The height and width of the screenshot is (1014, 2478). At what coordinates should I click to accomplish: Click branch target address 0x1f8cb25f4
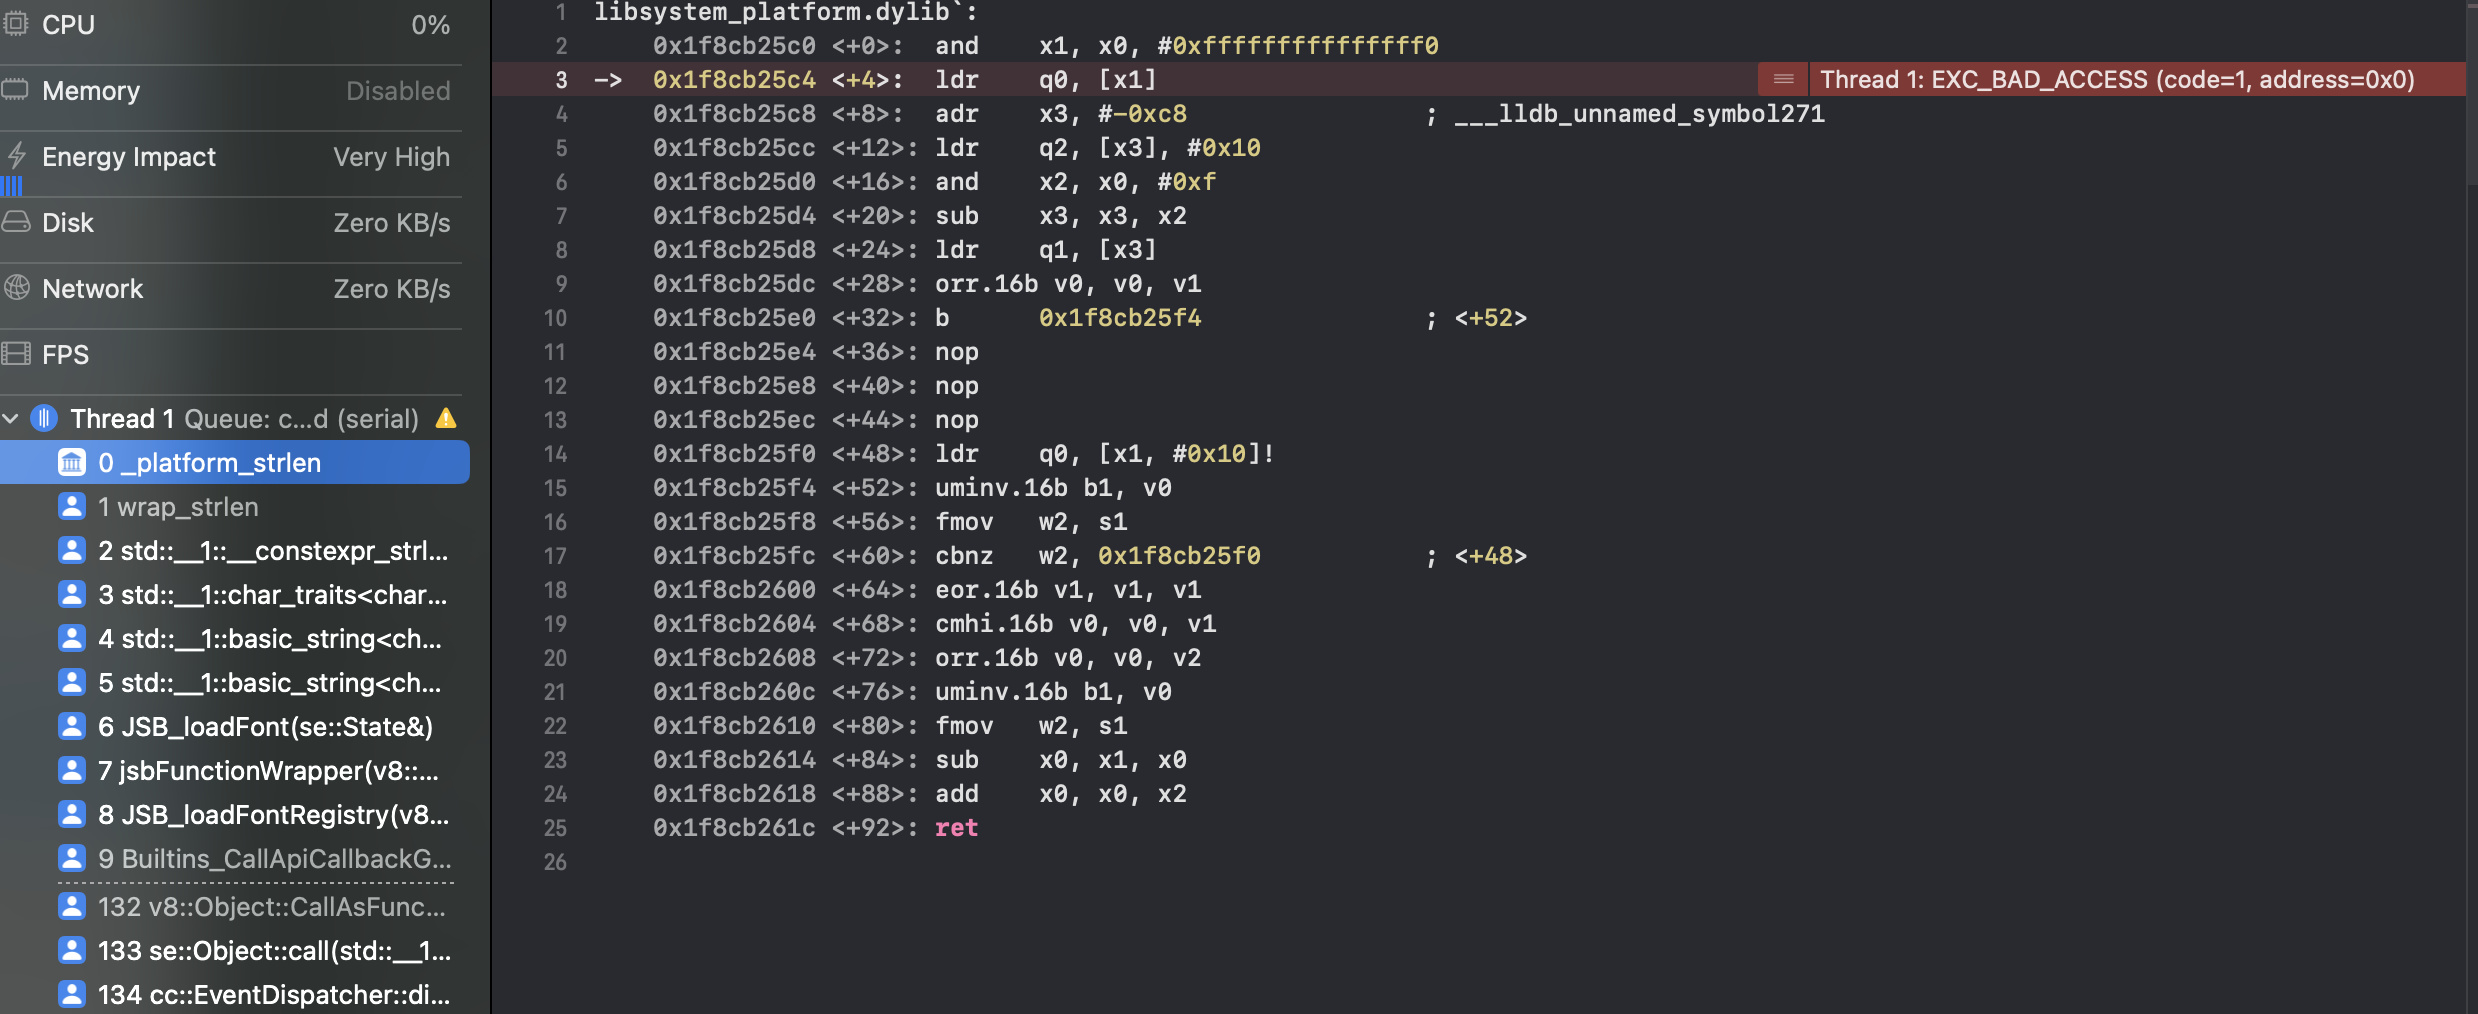[1119, 318]
